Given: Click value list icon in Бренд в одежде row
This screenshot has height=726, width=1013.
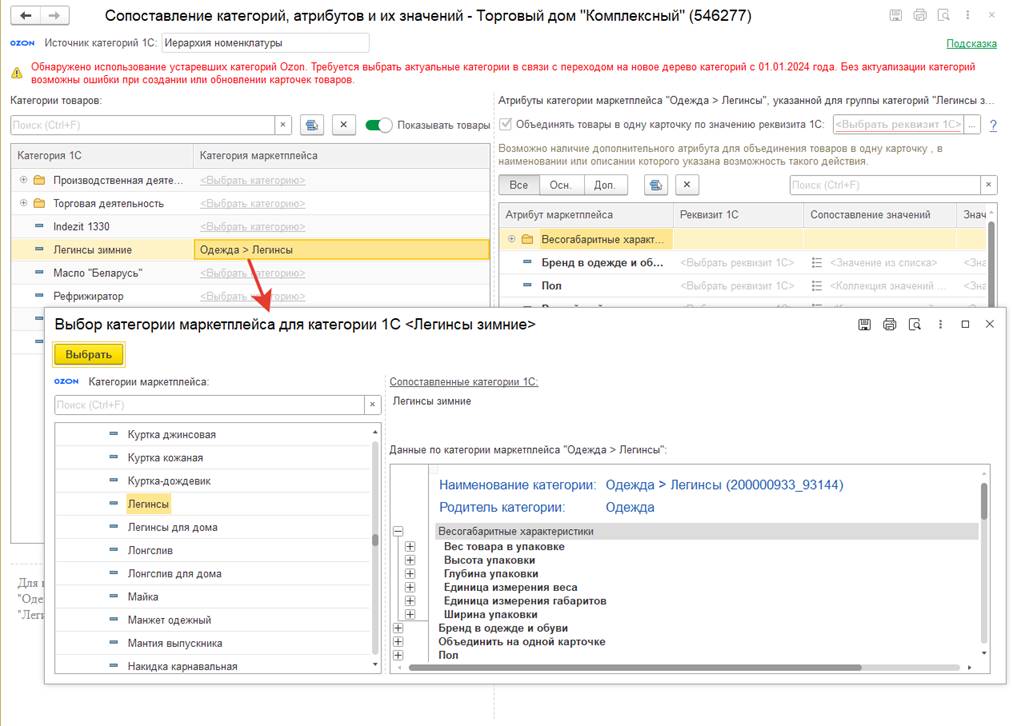Looking at the screenshot, I should pyautogui.click(x=817, y=262).
